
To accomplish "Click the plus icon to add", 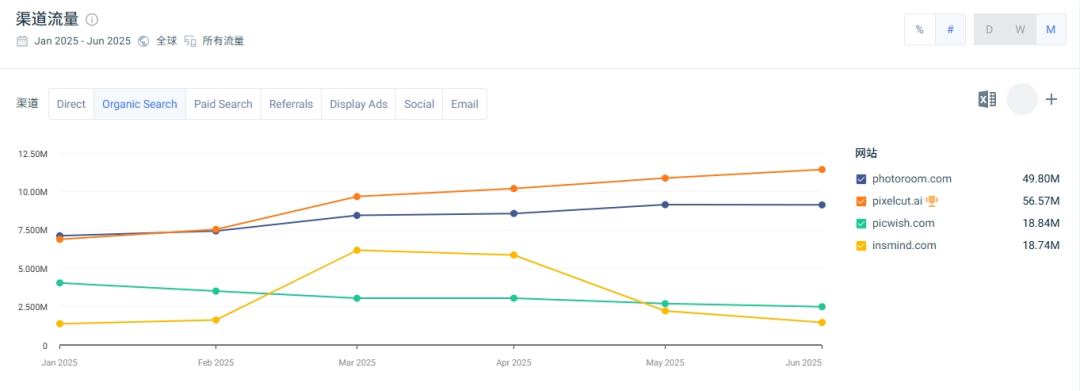I will [1051, 99].
